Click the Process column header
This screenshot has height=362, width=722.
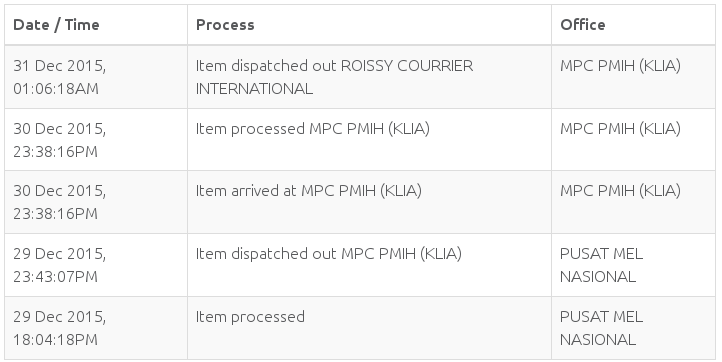click(225, 25)
